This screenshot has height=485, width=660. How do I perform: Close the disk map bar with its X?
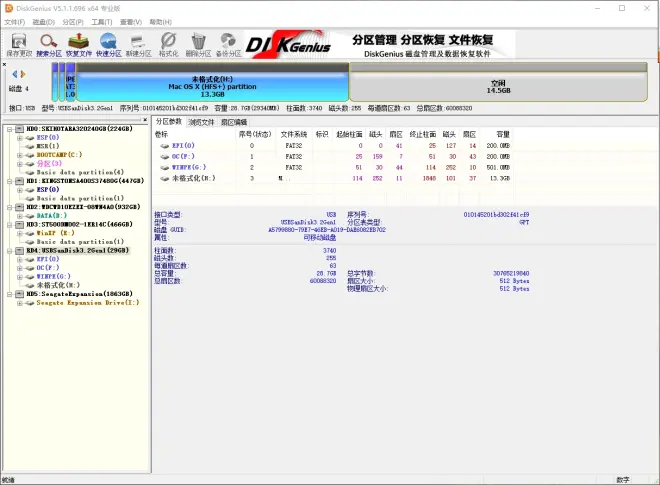pos(4,64)
